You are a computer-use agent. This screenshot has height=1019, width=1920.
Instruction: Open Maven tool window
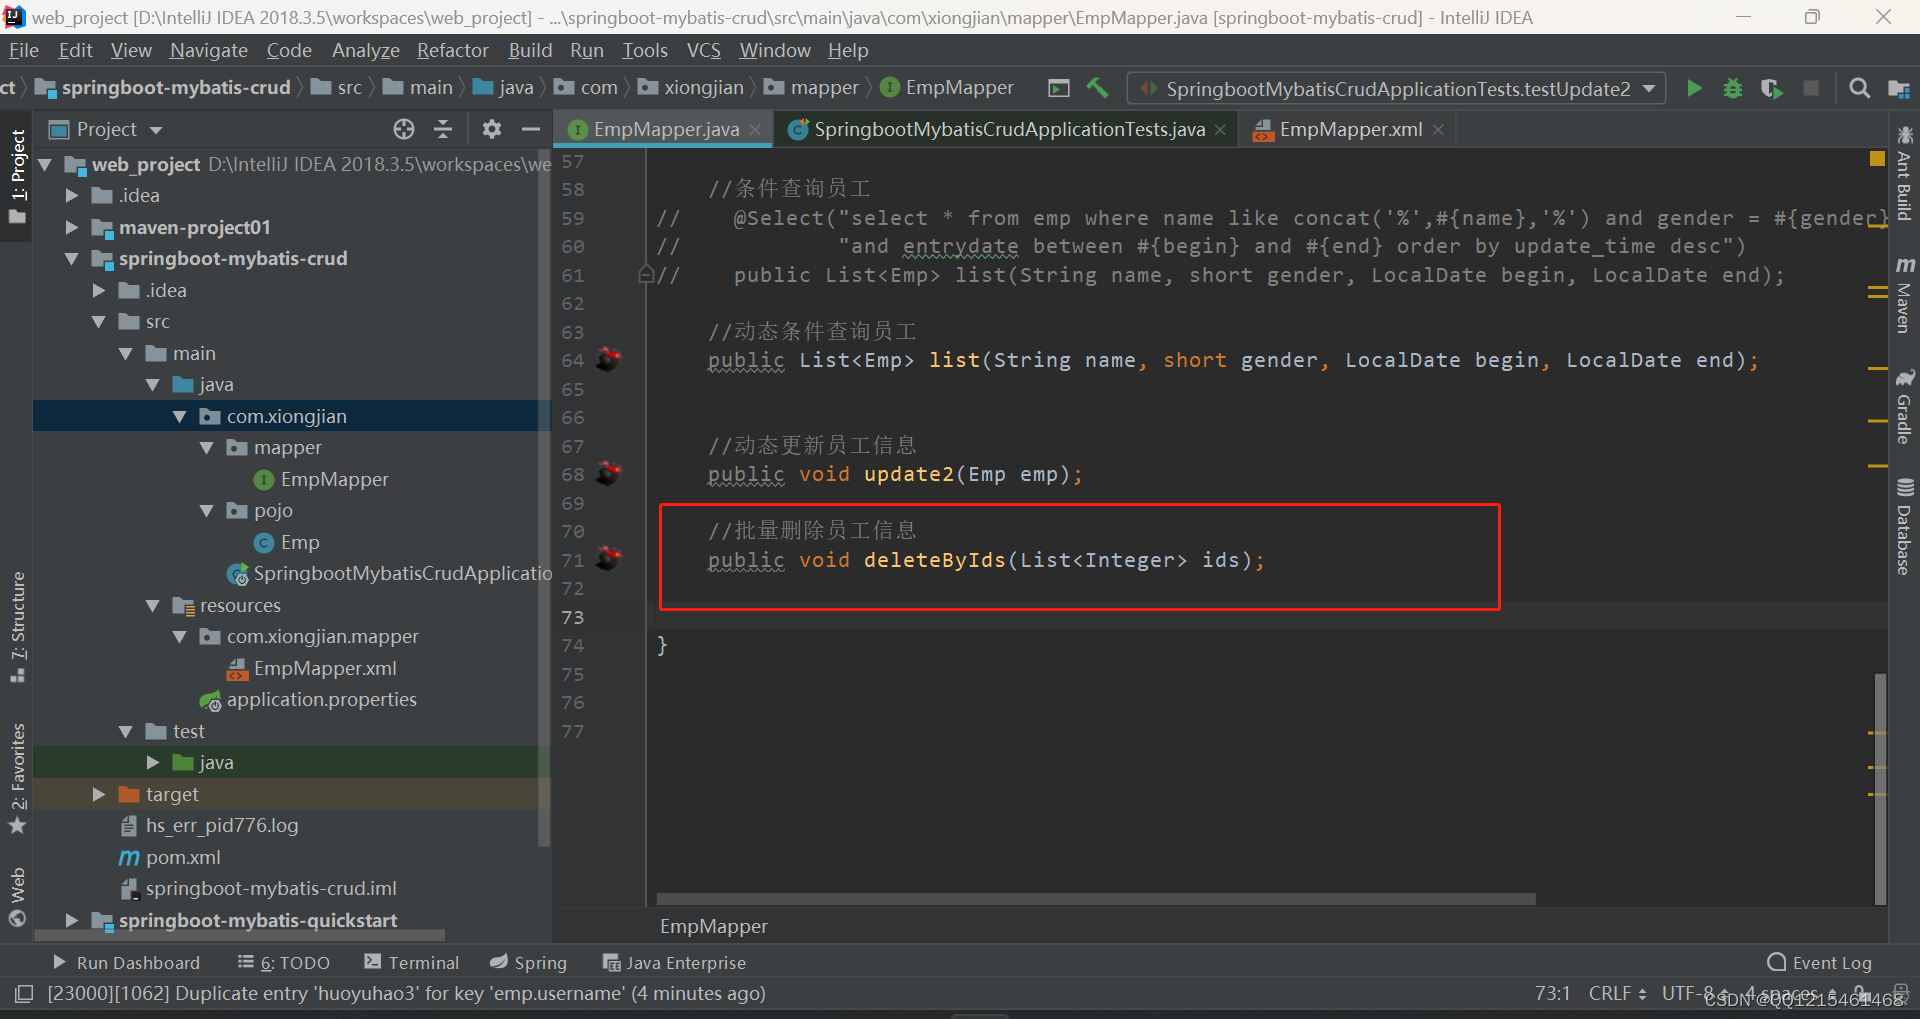pos(1904,294)
